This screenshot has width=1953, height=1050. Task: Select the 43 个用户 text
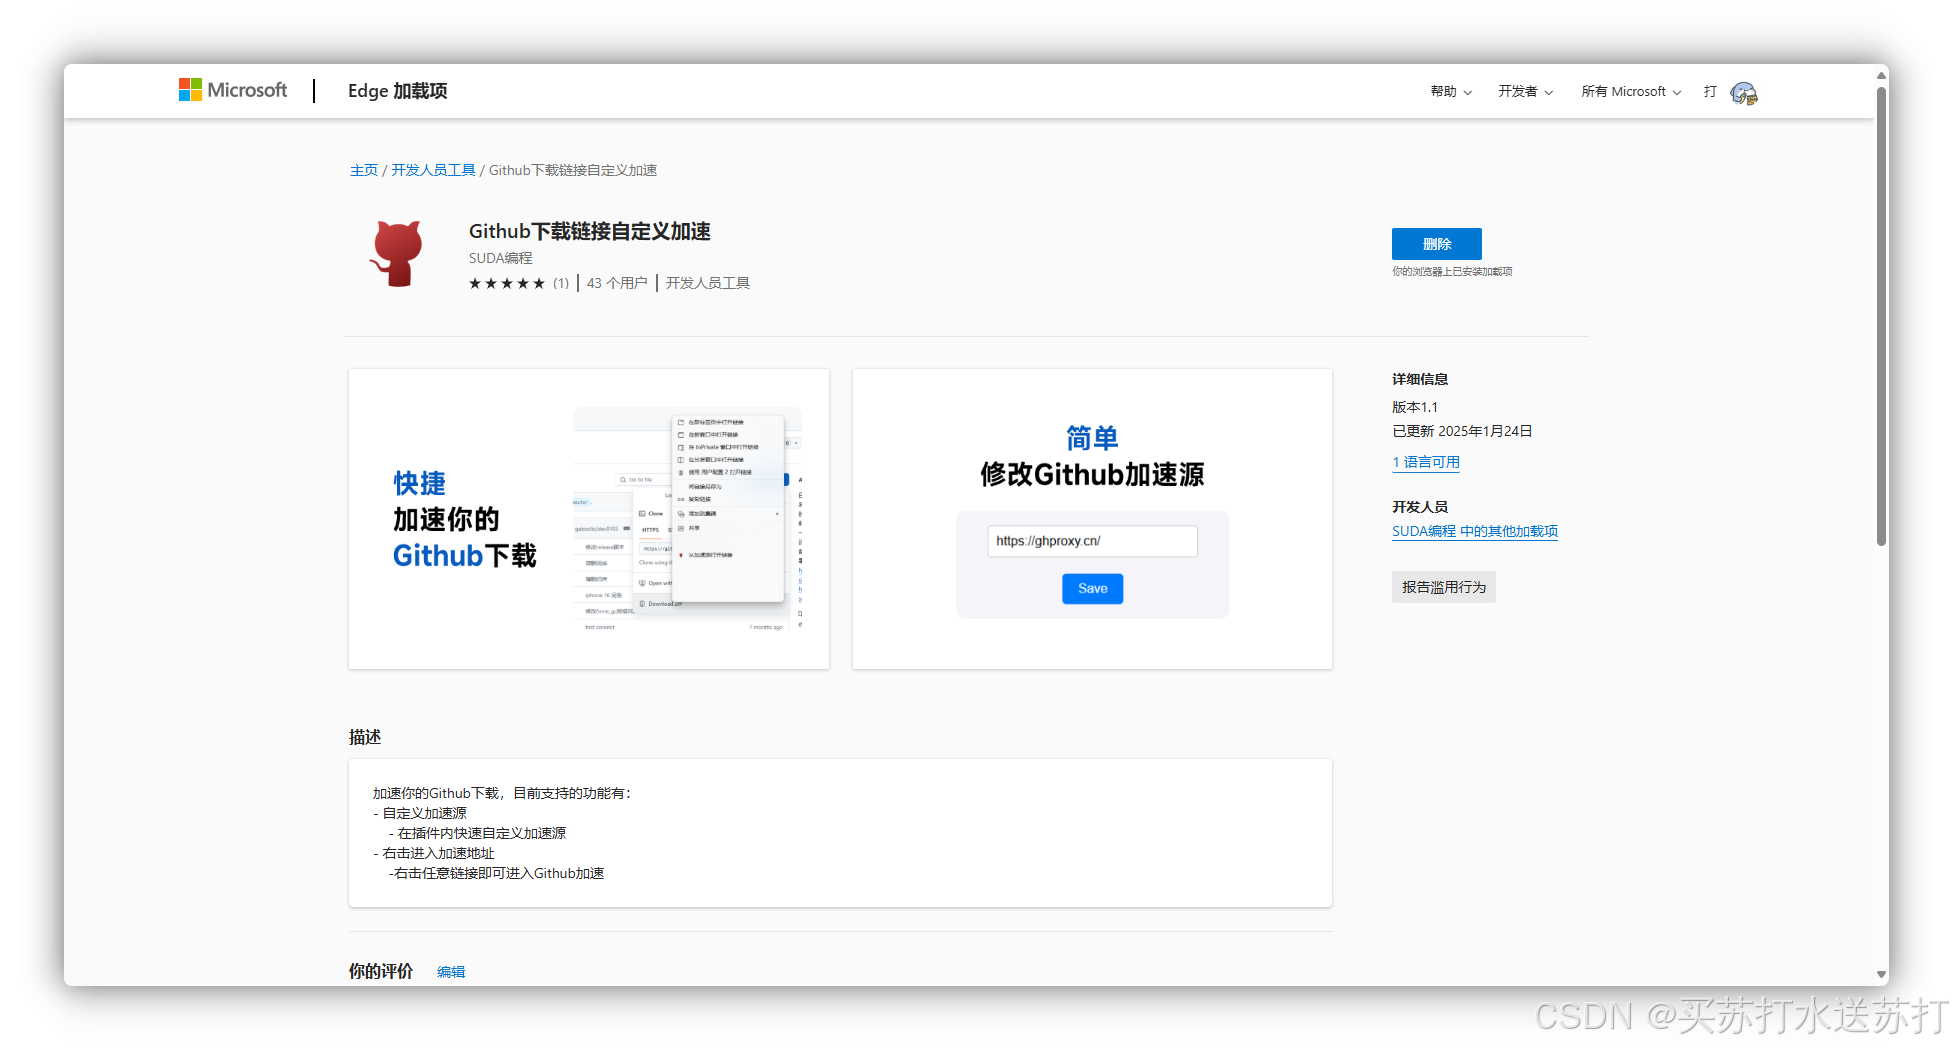[617, 283]
